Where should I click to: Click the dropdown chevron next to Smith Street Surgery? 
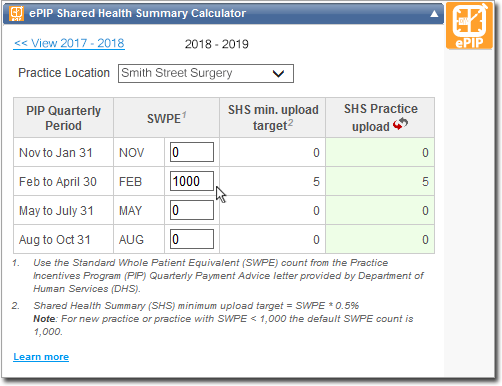[x=278, y=73]
